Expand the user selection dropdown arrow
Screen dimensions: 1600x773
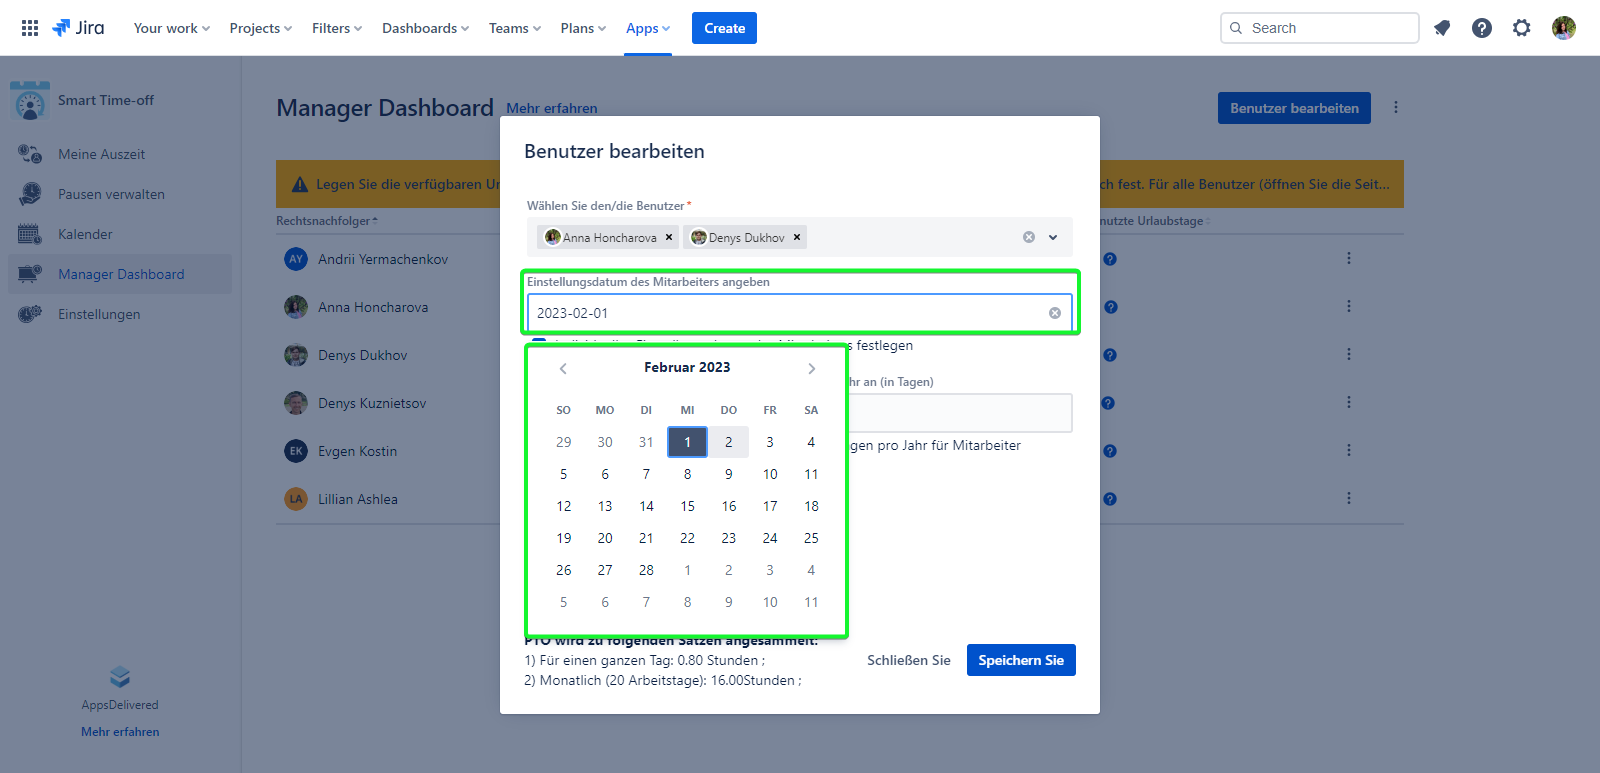click(1053, 238)
